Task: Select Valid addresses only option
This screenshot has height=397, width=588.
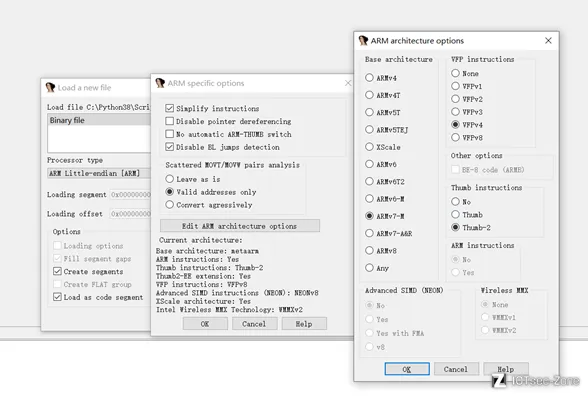Action: (x=170, y=192)
